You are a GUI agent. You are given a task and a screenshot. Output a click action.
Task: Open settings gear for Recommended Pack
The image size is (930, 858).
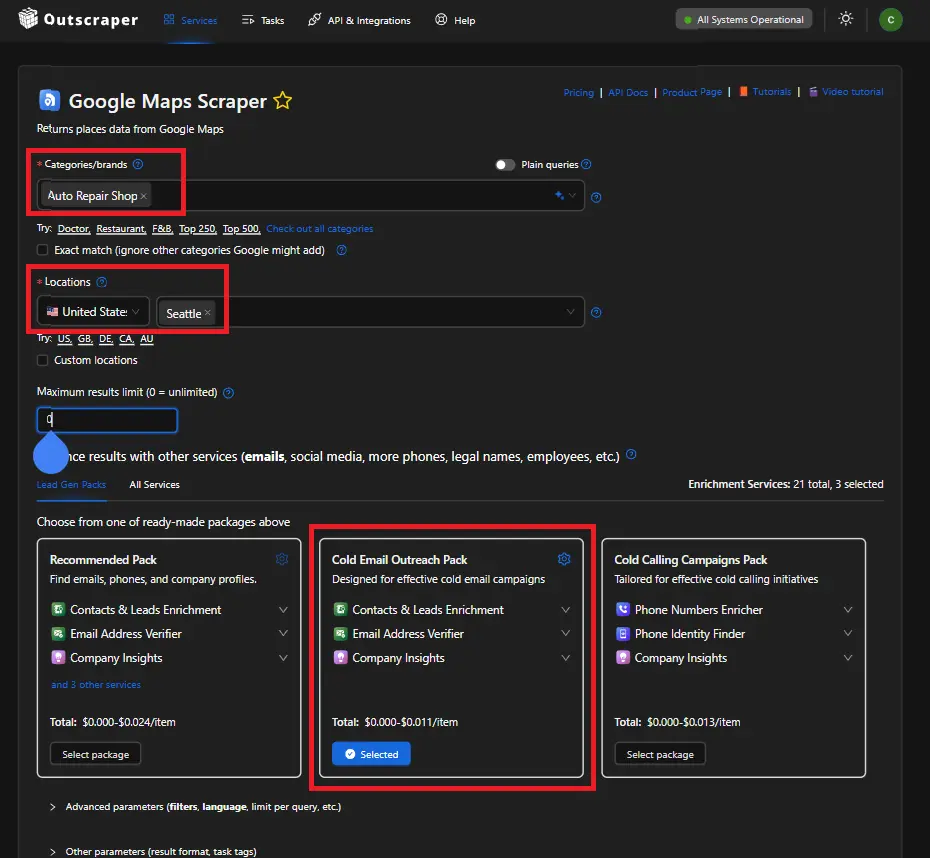pos(282,559)
